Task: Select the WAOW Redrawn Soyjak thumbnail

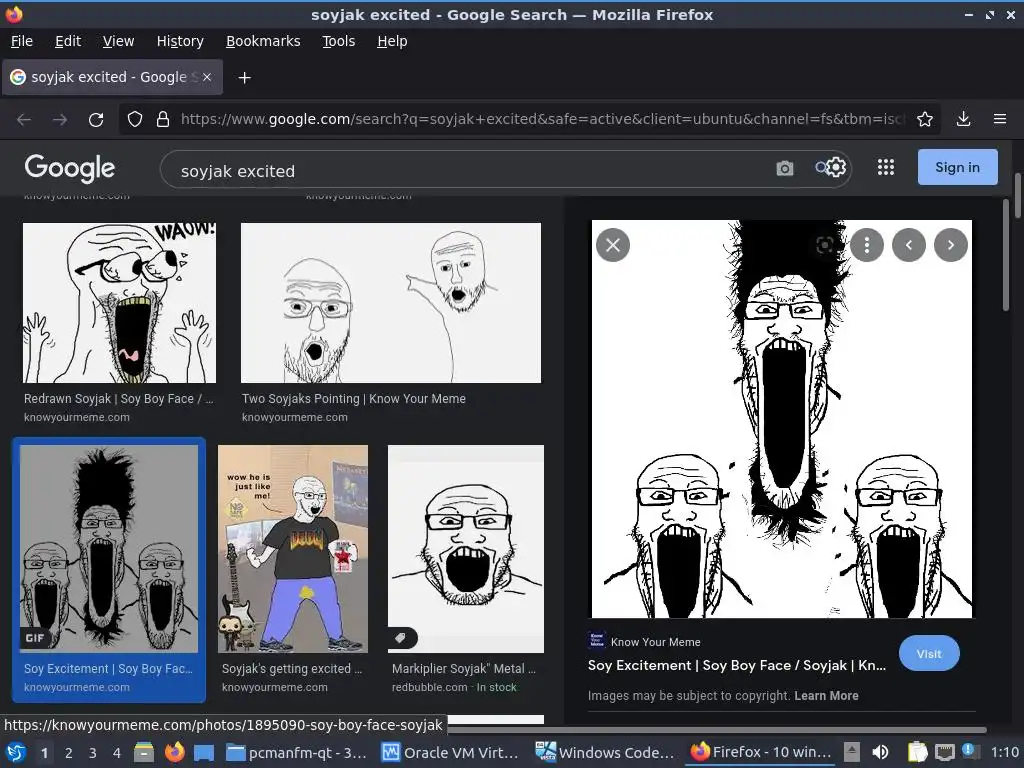Action: tap(120, 303)
